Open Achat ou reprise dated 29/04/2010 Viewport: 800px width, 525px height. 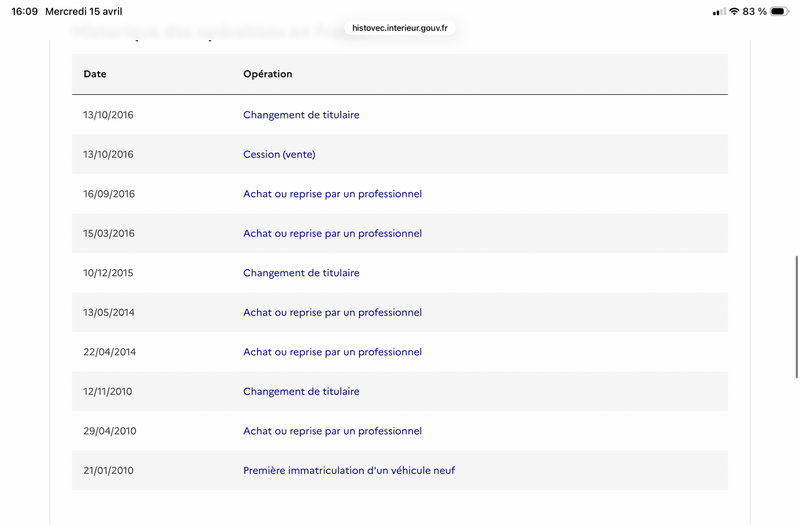332,431
